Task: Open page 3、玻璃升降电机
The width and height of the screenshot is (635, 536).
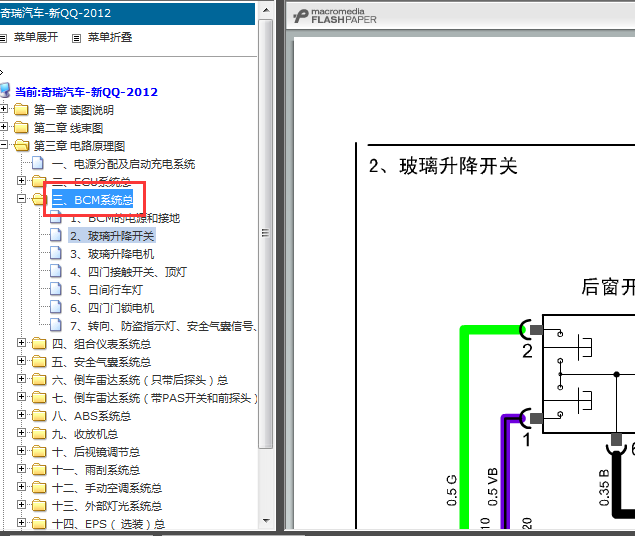Action: click(x=112, y=254)
